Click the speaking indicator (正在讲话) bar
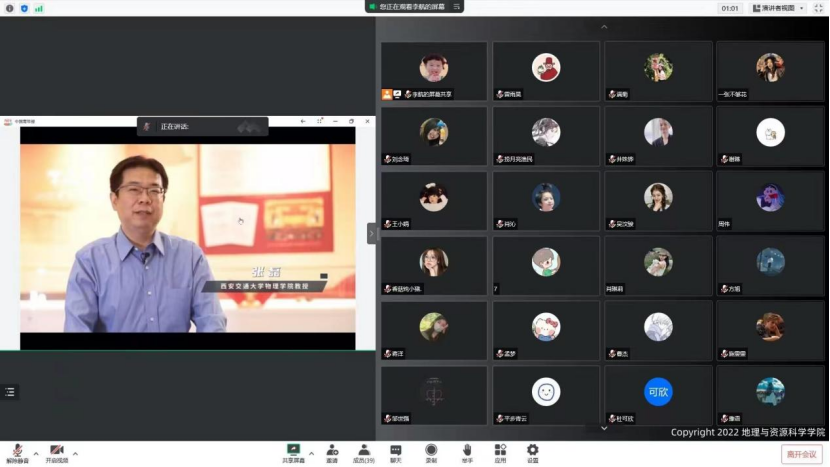This screenshot has height=467, width=830. pos(203,127)
